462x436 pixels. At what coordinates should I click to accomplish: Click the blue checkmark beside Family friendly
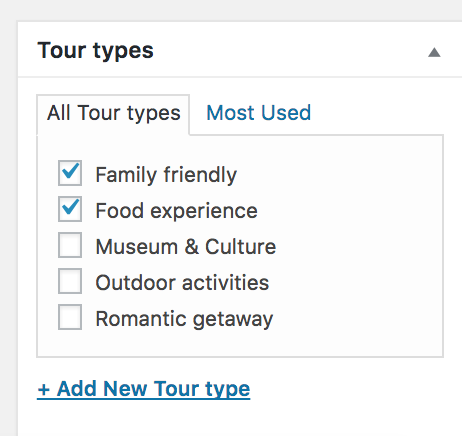click(x=71, y=170)
